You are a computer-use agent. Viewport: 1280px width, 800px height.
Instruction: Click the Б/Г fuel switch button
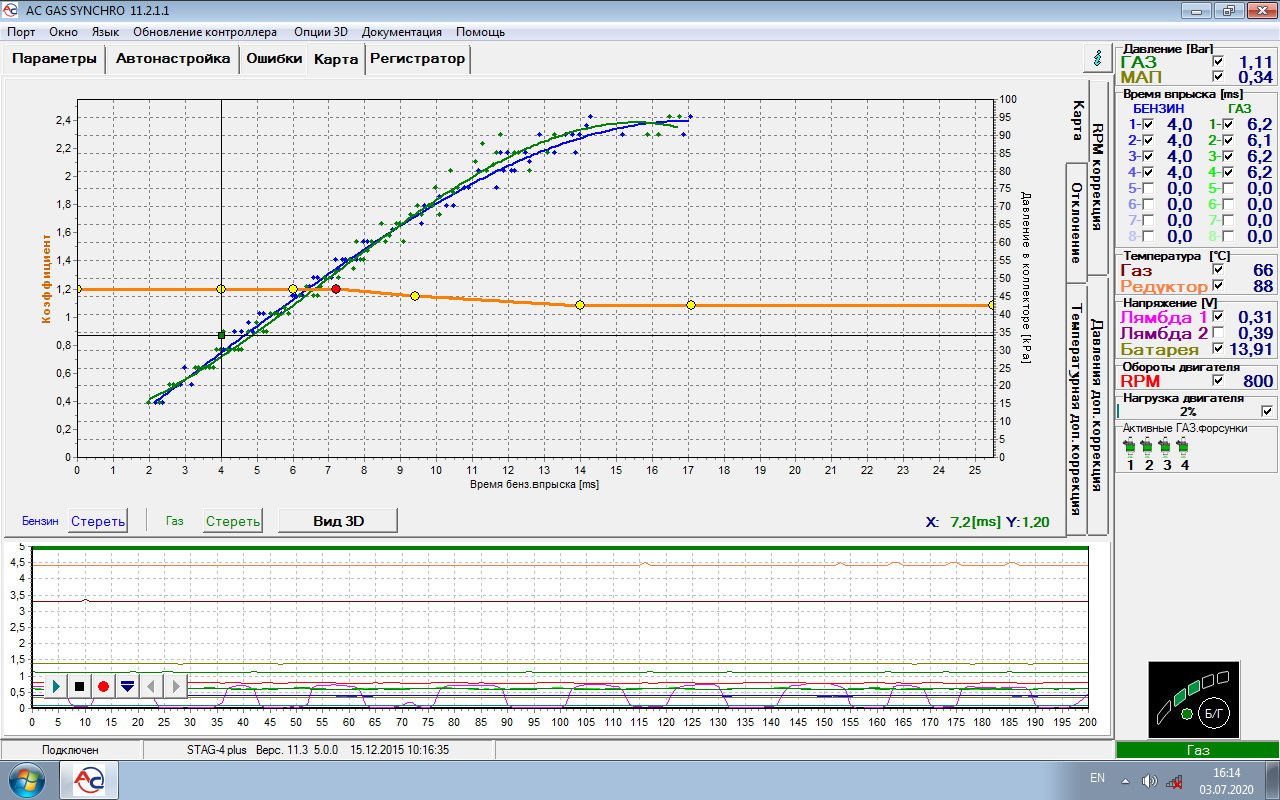[x=1213, y=713]
